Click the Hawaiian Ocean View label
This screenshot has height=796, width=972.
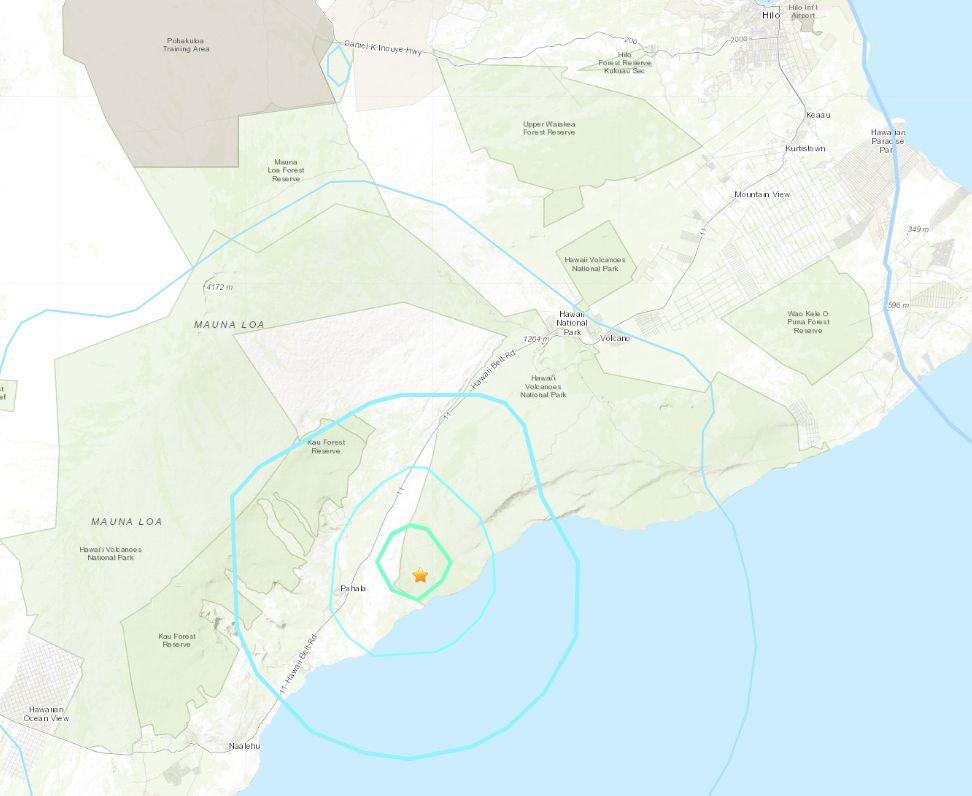[46, 714]
